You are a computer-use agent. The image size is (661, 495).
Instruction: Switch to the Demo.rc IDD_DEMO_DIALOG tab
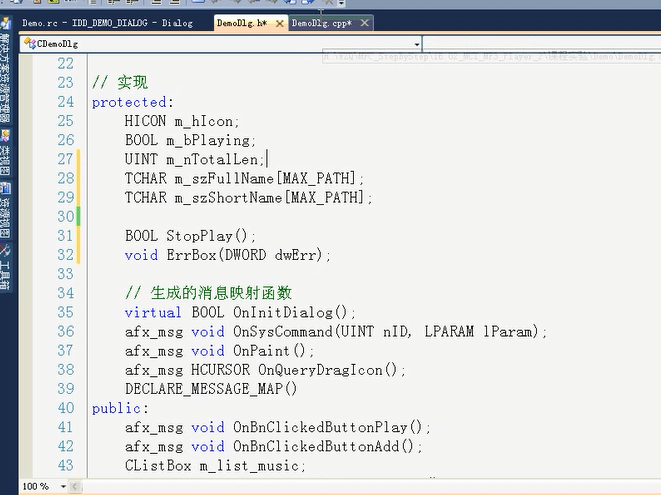[107, 23]
